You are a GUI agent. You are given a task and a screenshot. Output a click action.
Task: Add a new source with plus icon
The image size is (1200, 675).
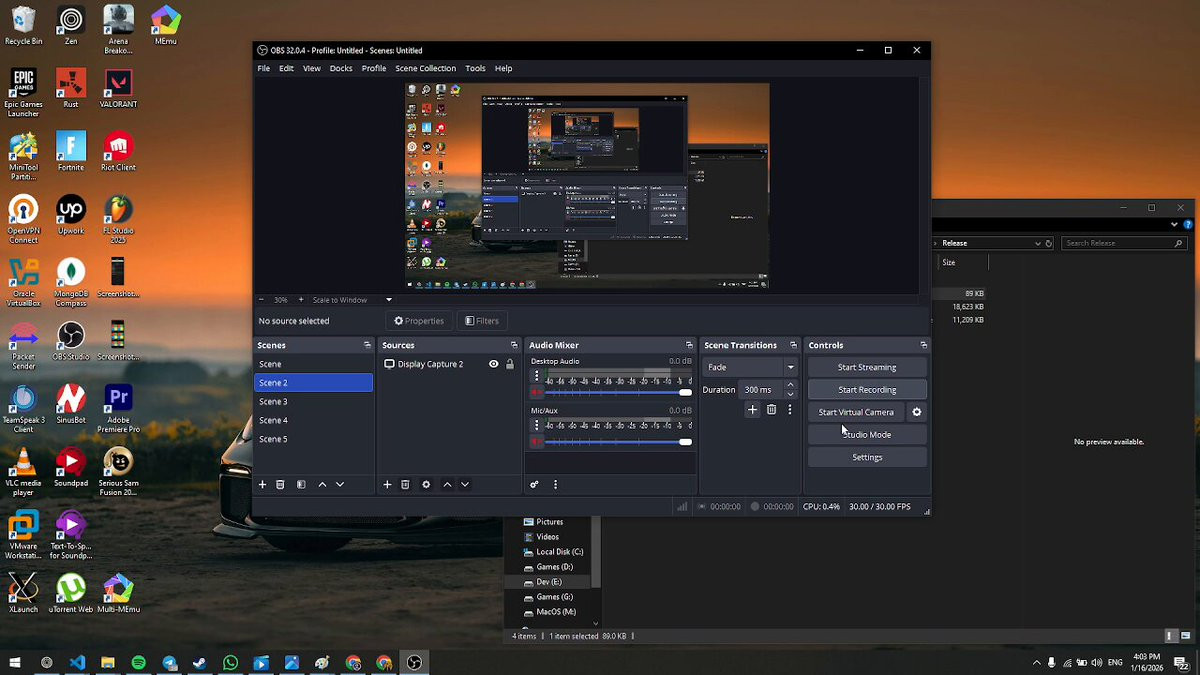(x=388, y=485)
